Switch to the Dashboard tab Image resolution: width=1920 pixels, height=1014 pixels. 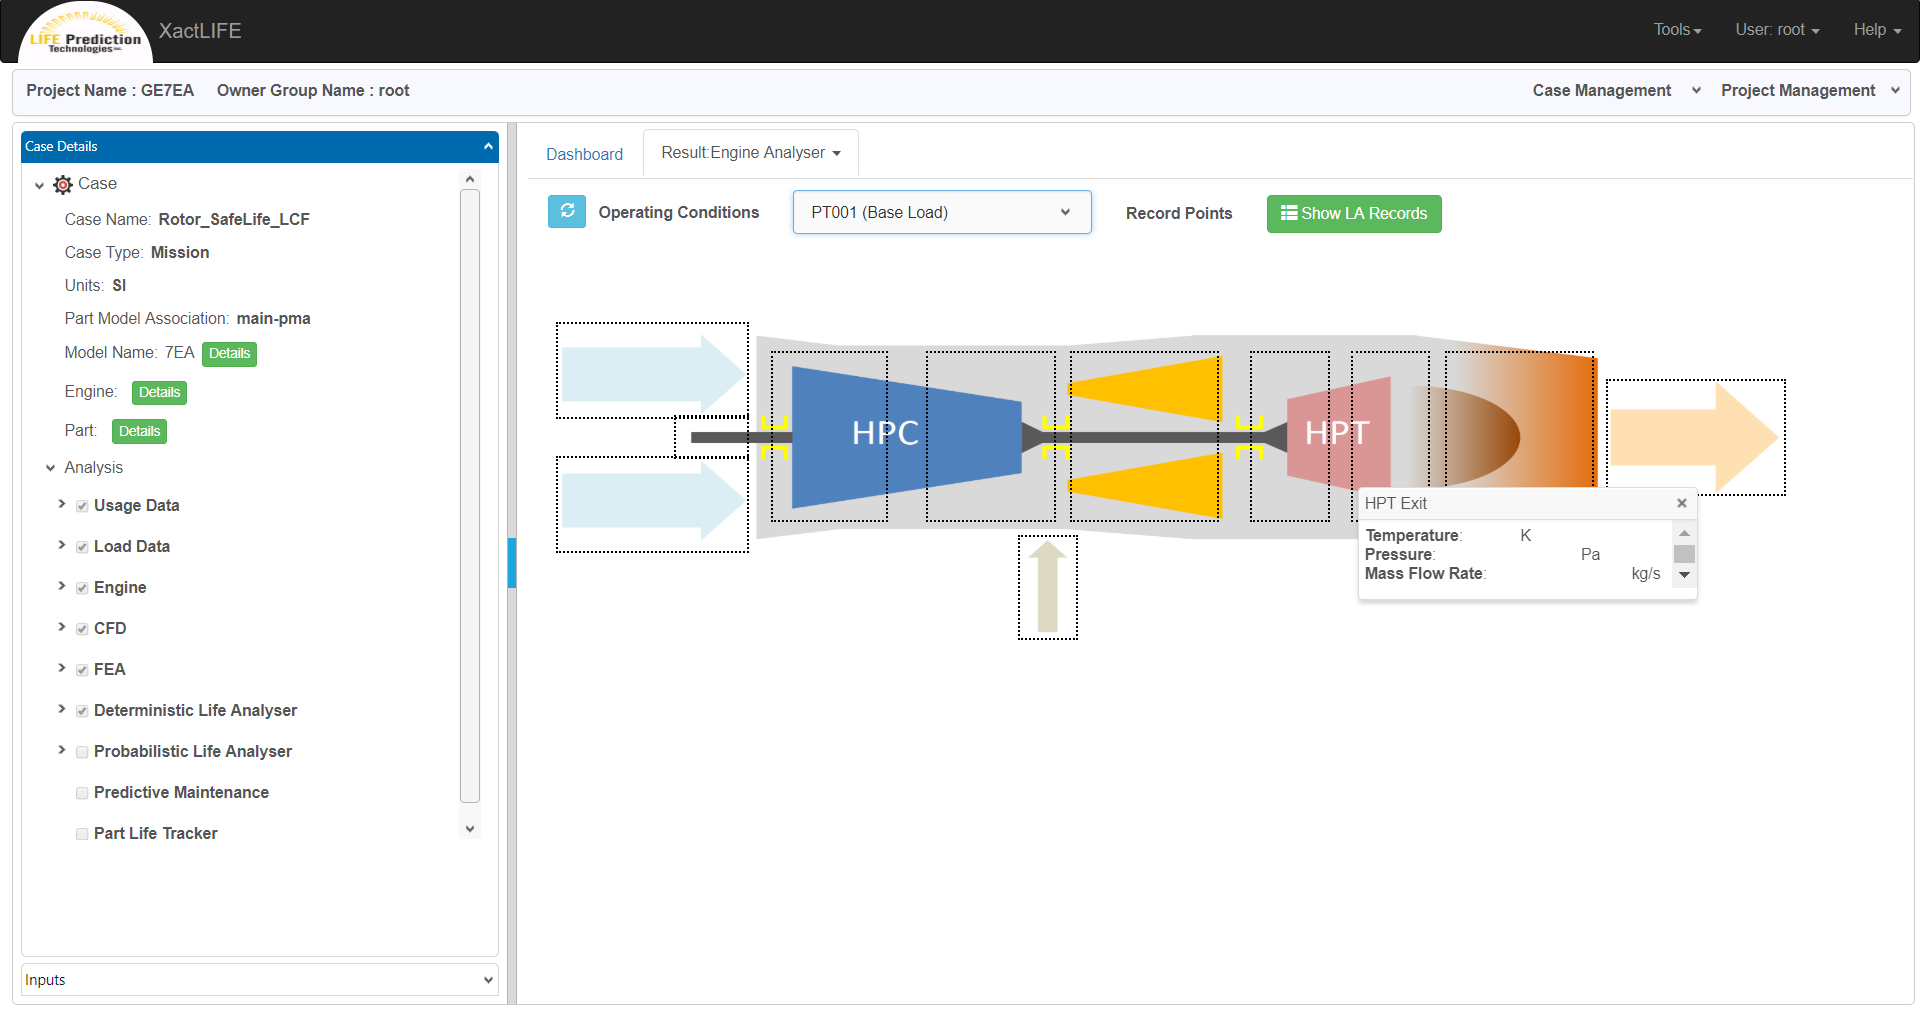point(584,154)
